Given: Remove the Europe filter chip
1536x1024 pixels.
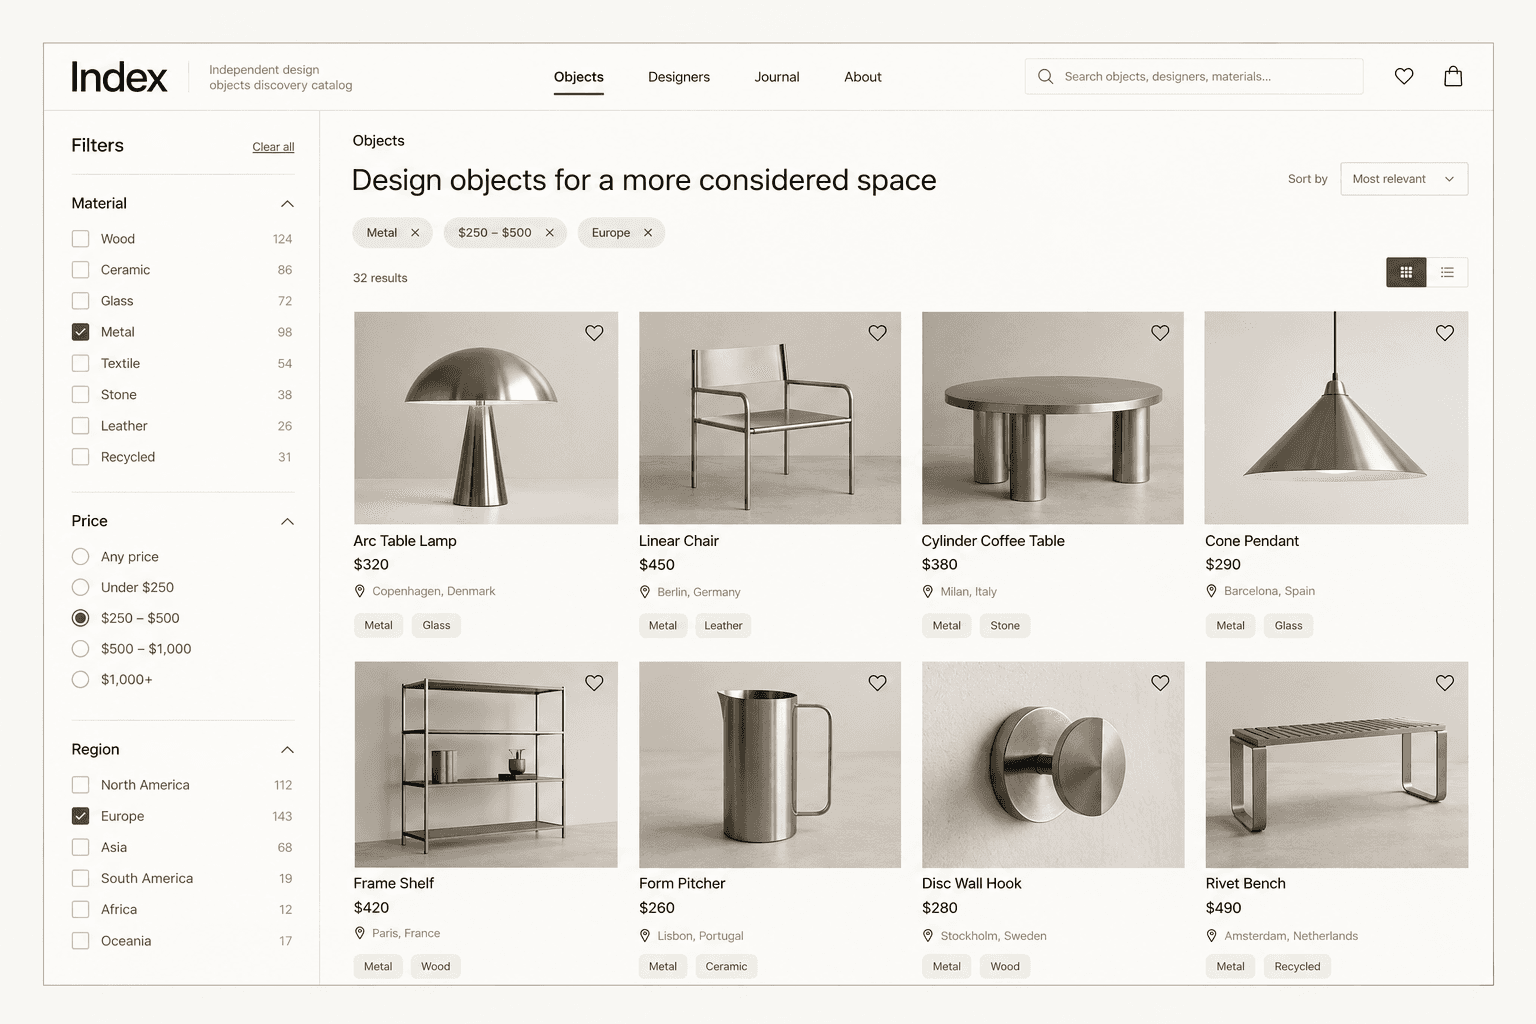Looking at the screenshot, I should point(648,233).
